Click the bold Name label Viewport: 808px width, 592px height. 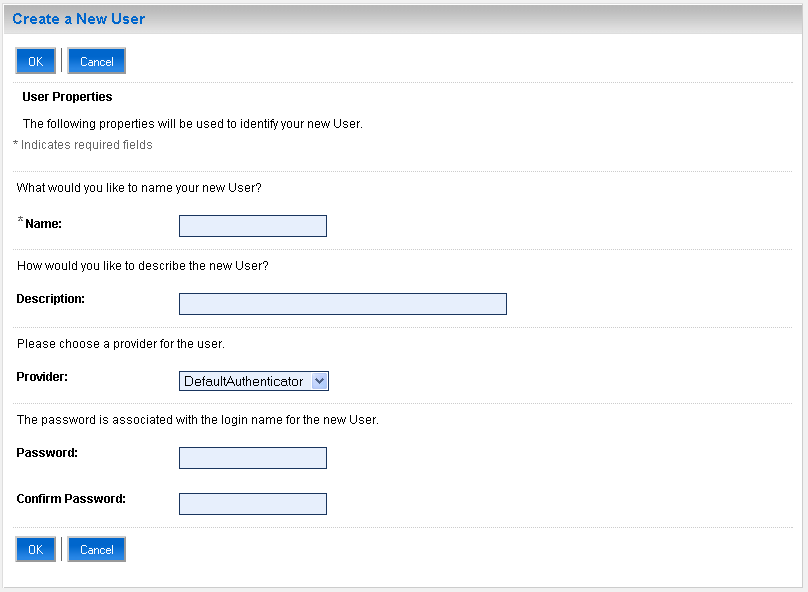point(43,224)
